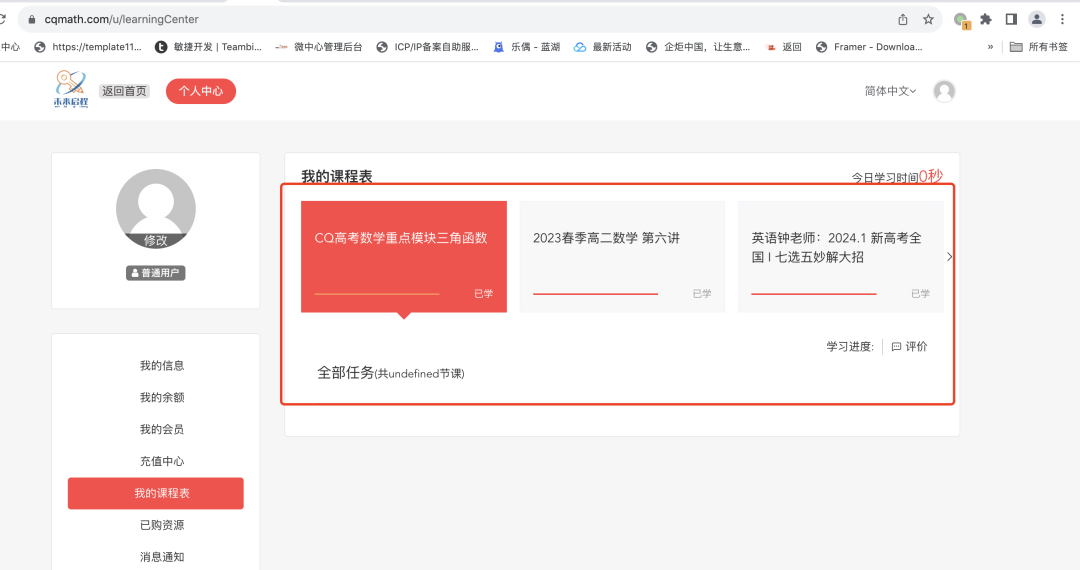Viewport: 1080px width, 570px height.
Task: Click the share icon in the address bar
Action: tap(902, 19)
